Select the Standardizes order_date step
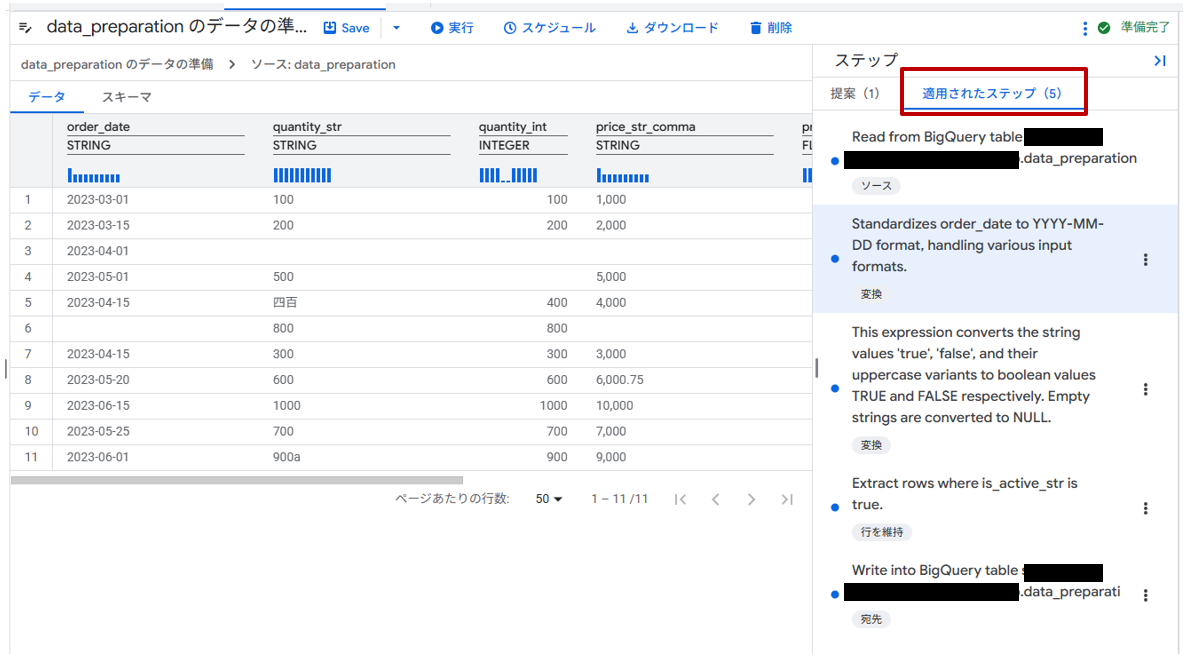This screenshot has height=666, width=1189. coord(995,259)
